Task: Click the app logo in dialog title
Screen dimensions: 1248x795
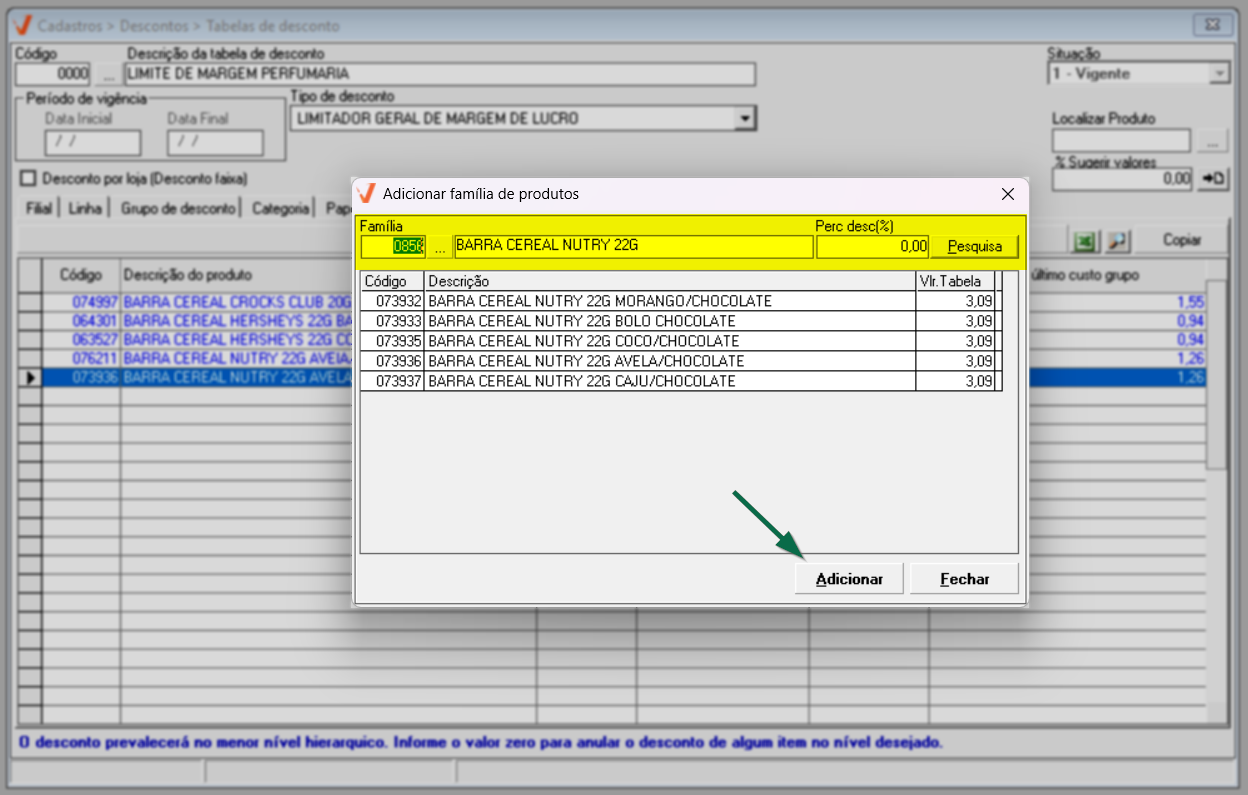Action: [367, 194]
